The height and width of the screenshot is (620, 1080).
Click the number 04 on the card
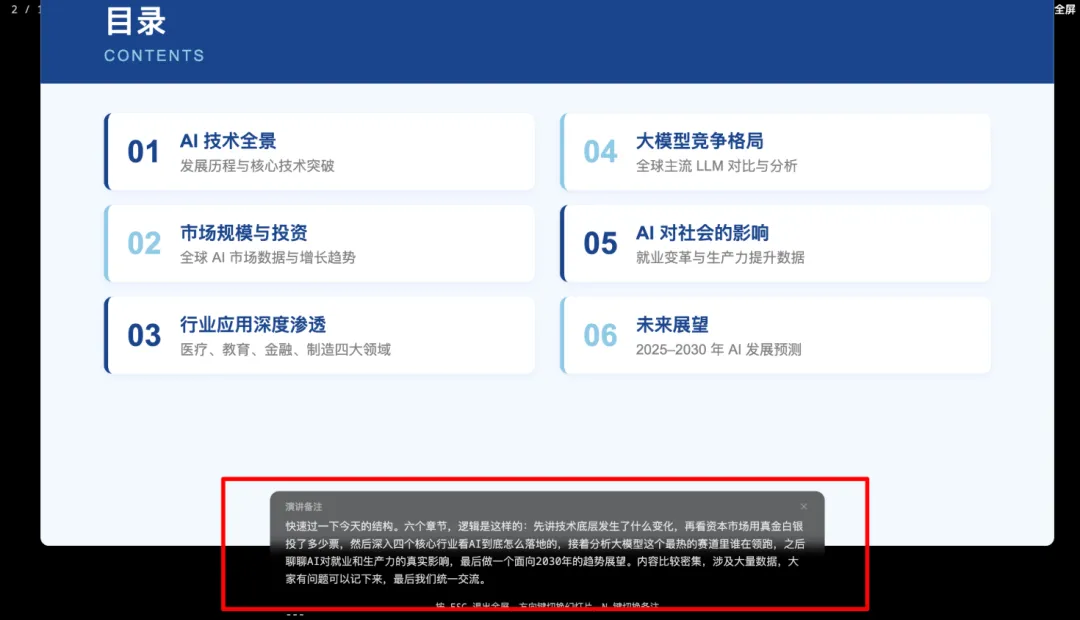click(600, 152)
